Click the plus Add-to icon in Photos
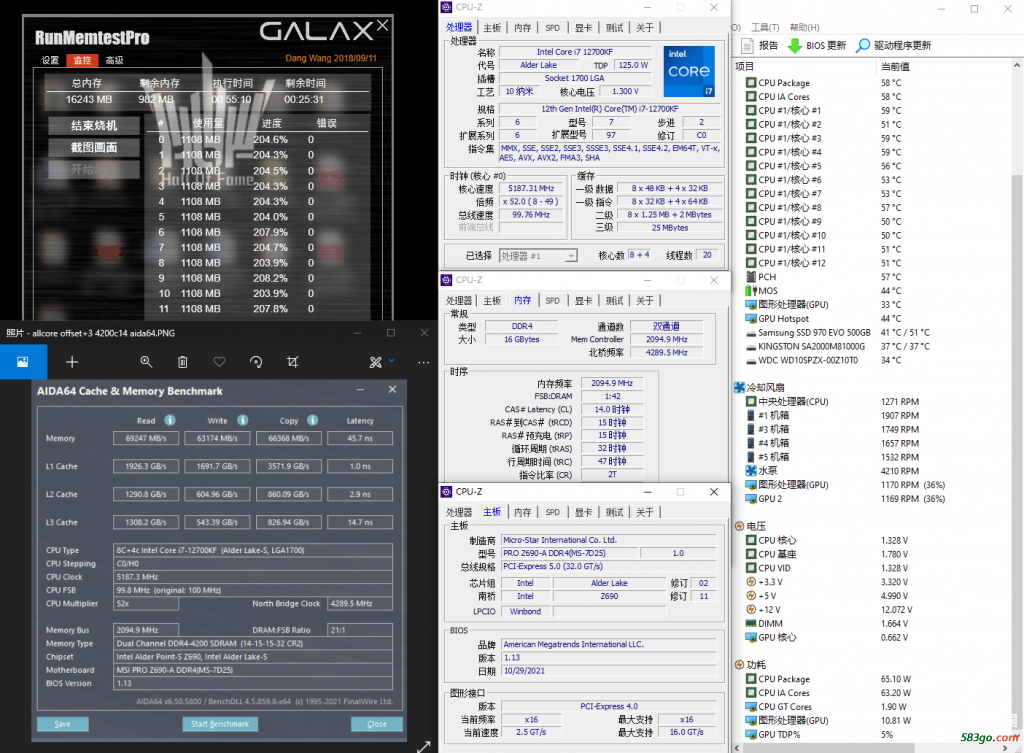Viewport: 1024px width, 753px height. tap(72, 362)
